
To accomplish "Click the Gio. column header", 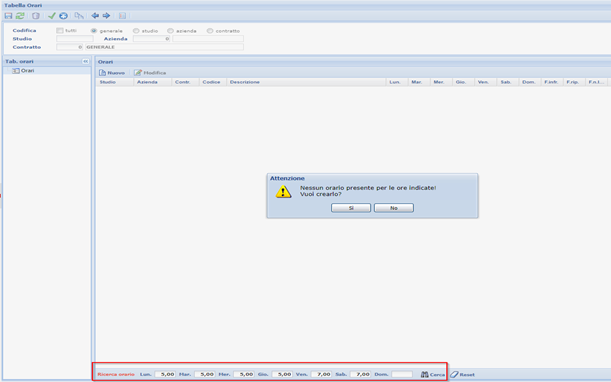I will (x=464, y=82).
